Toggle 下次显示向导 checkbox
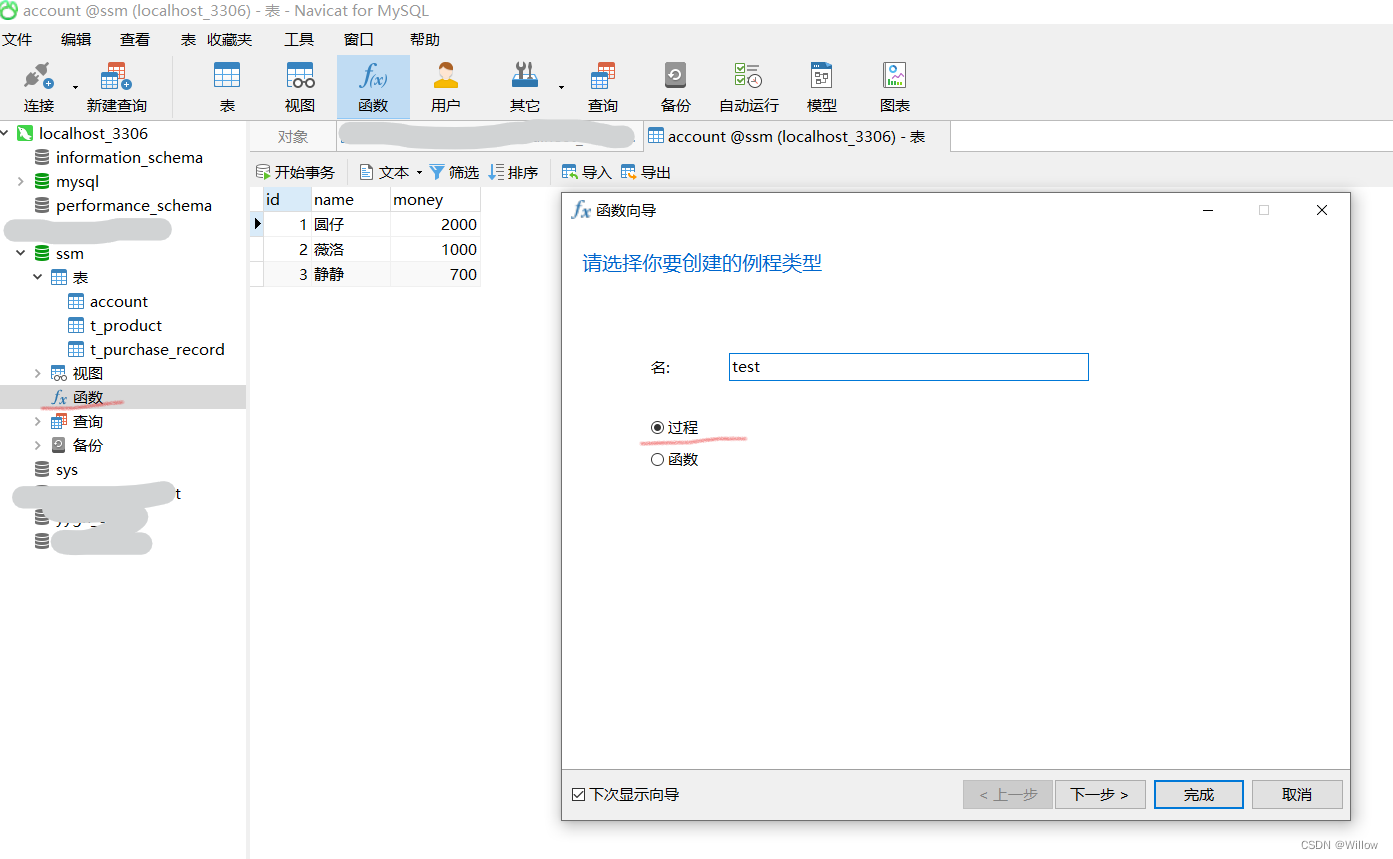The width and height of the screenshot is (1393, 859). [578, 794]
